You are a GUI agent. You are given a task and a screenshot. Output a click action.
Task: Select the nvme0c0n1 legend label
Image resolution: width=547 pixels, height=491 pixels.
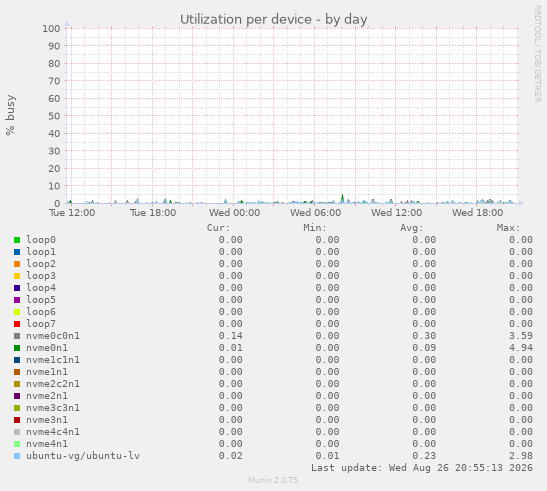click(53, 336)
